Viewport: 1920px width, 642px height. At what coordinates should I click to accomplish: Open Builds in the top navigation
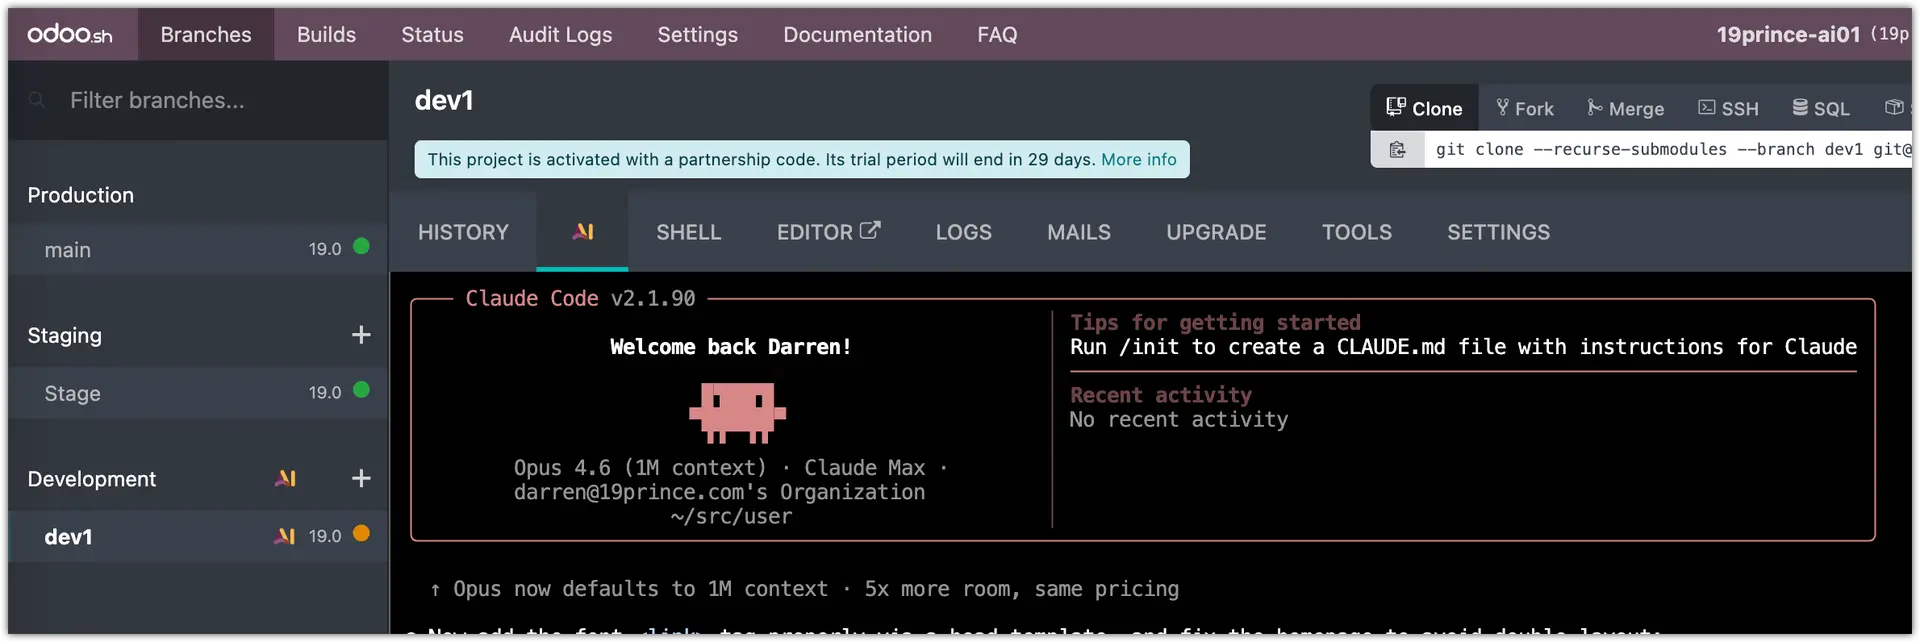326,34
